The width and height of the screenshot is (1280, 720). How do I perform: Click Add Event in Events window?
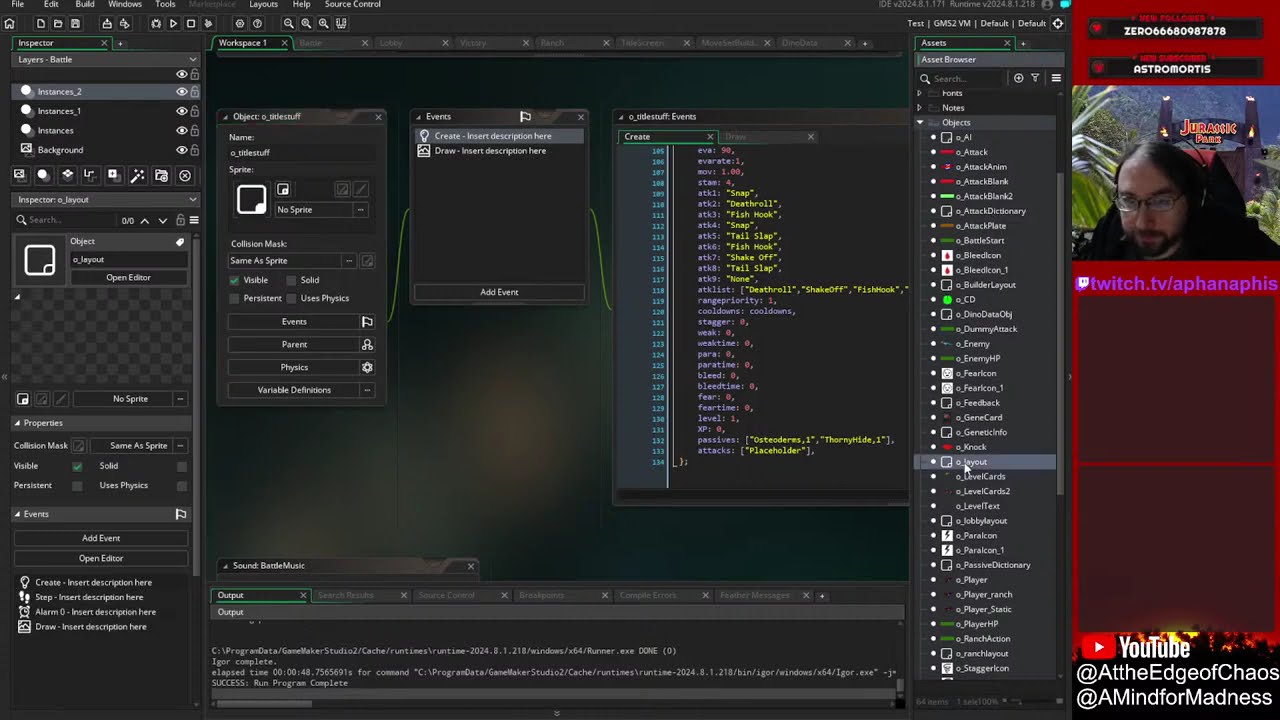point(499,292)
